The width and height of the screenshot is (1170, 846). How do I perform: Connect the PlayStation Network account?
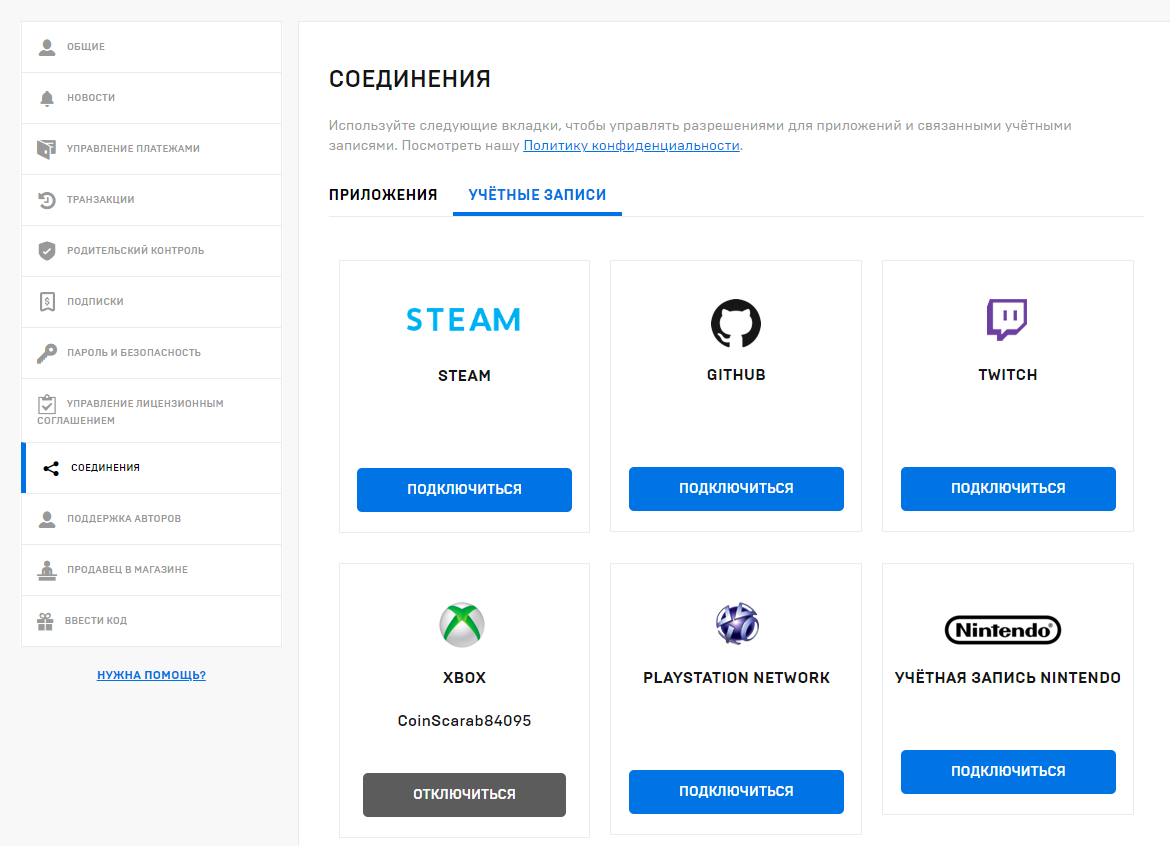pyautogui.click(x=736, y=792)
